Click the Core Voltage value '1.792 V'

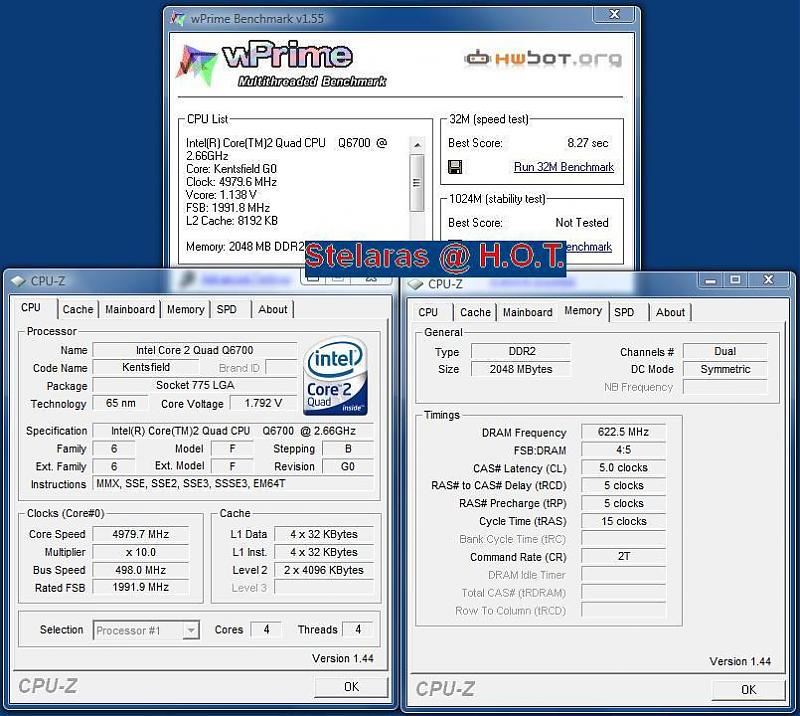263,403
